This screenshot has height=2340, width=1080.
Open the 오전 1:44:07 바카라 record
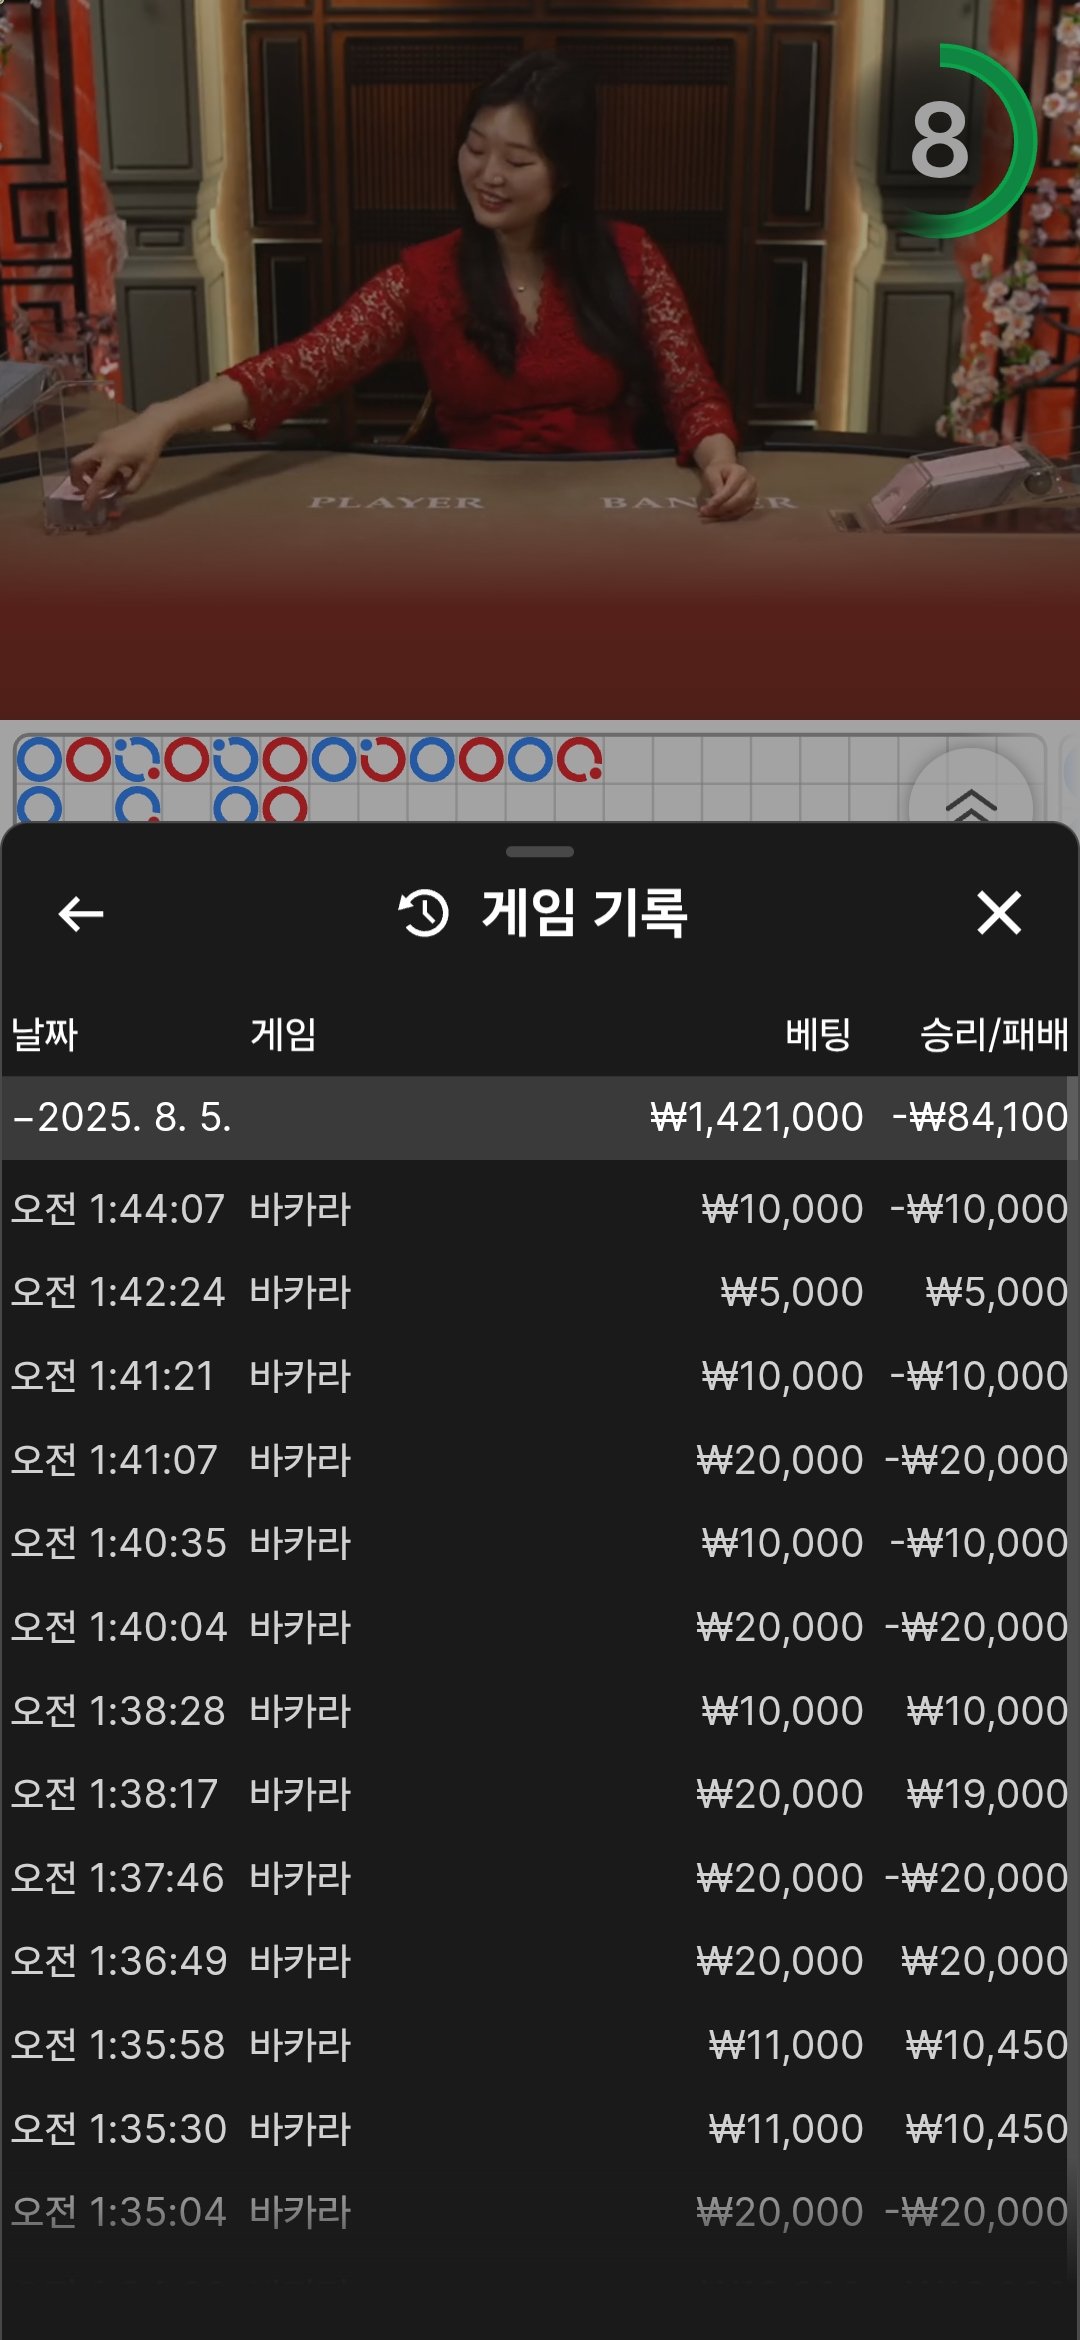[x=538, y=1209]
